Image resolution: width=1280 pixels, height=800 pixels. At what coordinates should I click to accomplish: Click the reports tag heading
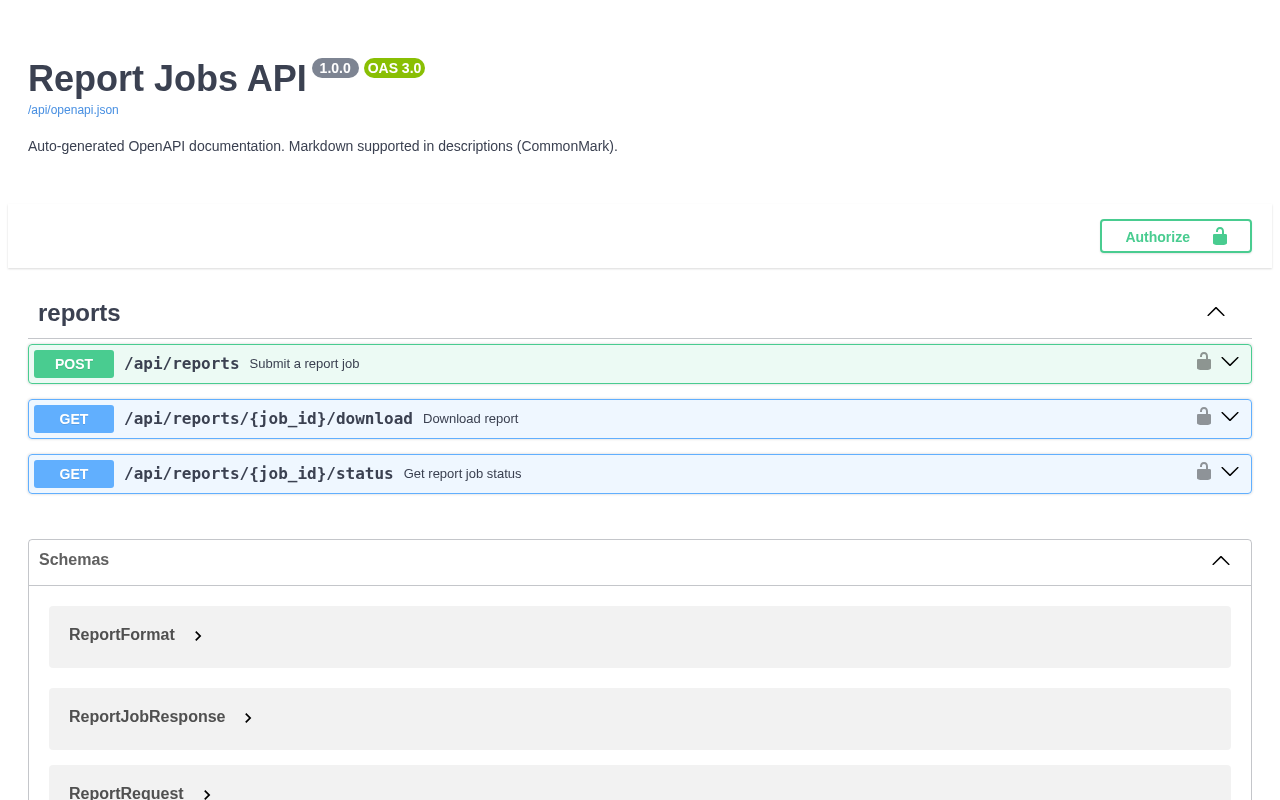pyautogui.click(x=79, y=313)
